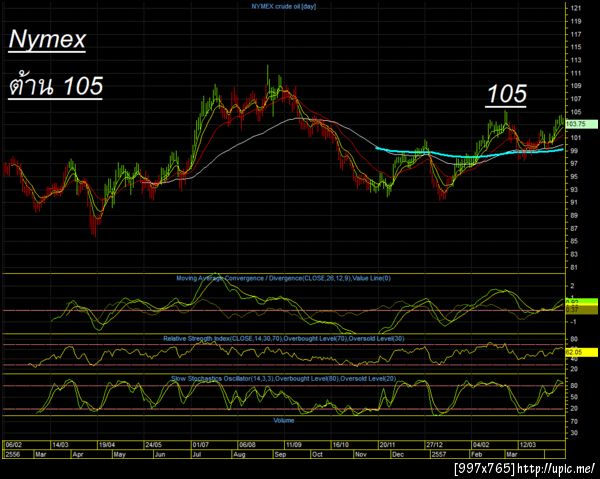
Task: Select the Relative Strength Index title text
Action: tap(284, 339)
